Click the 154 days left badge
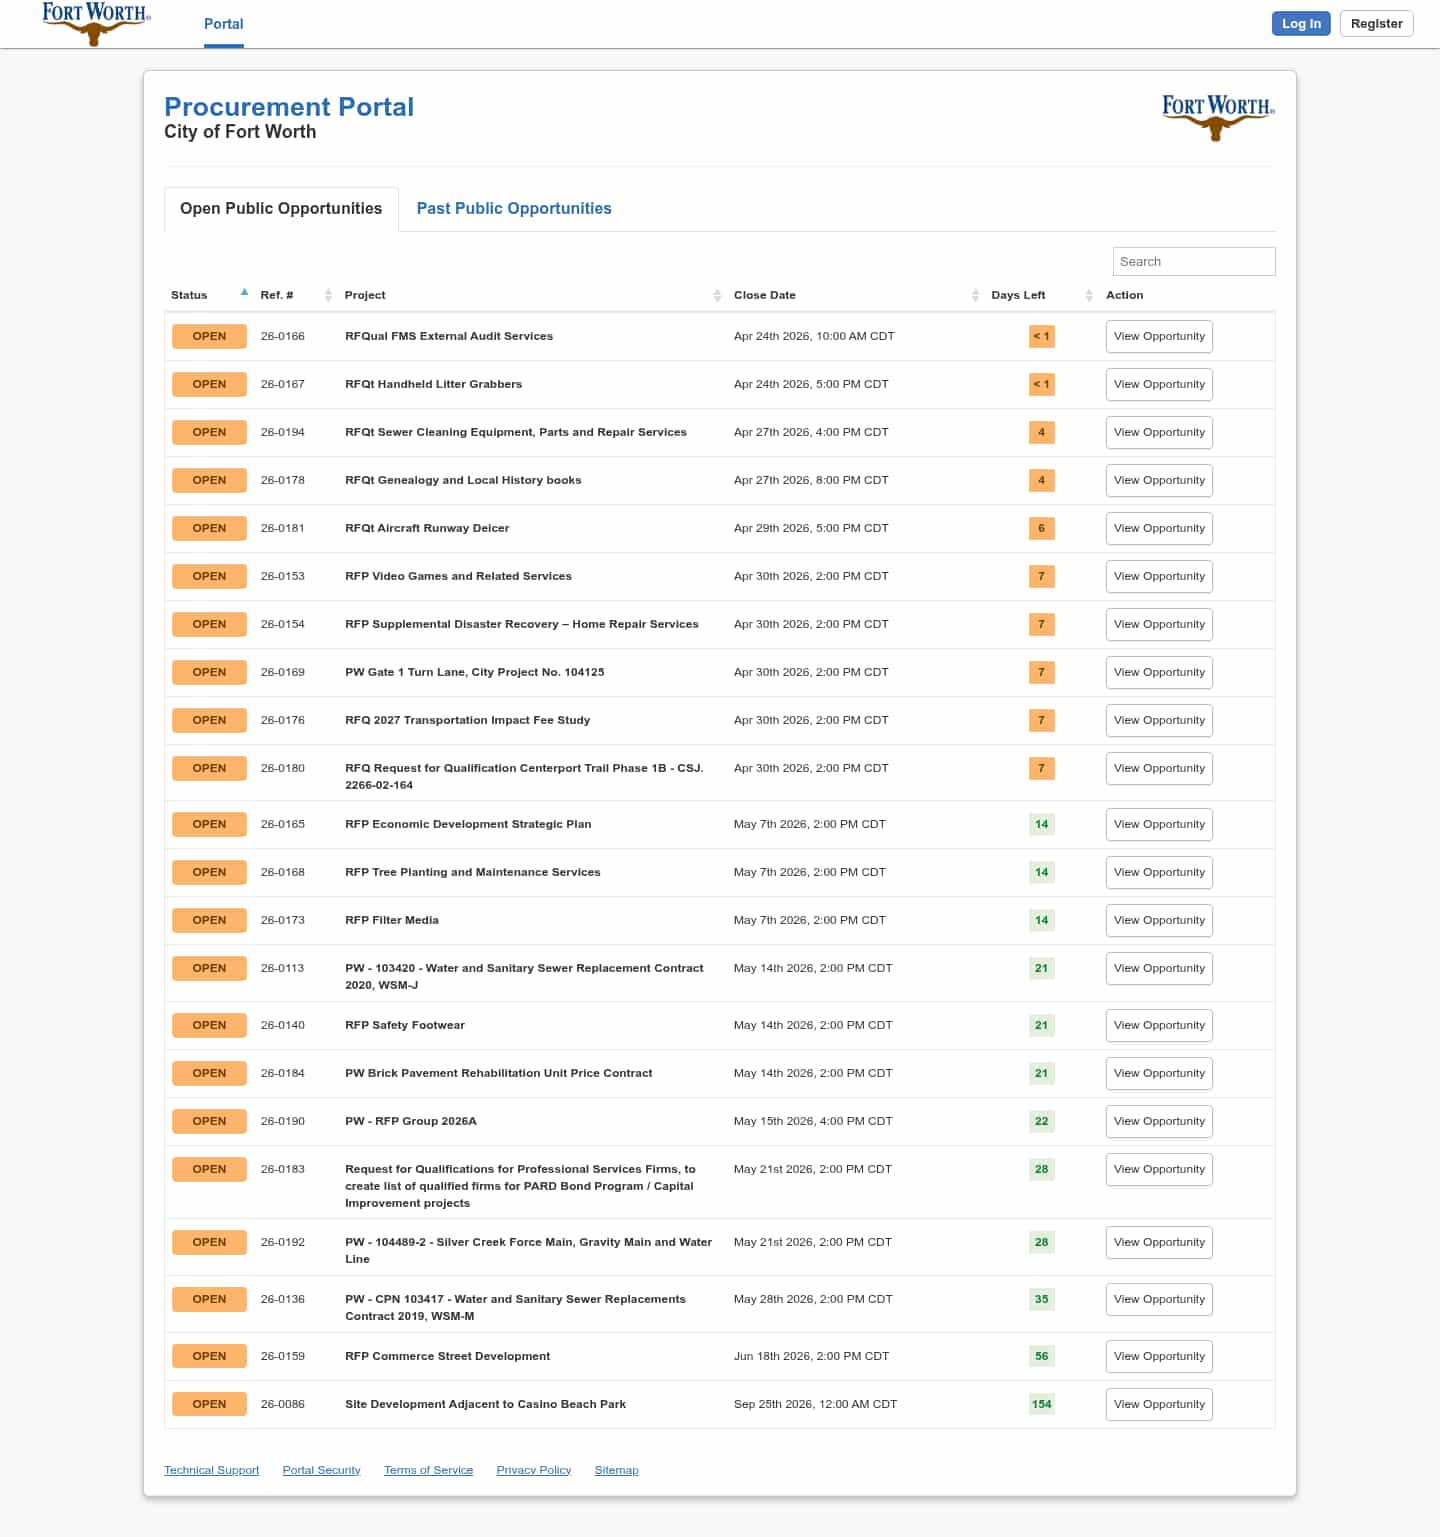Screen dimensions: 1440x1537 [x=1041, y=1404]
